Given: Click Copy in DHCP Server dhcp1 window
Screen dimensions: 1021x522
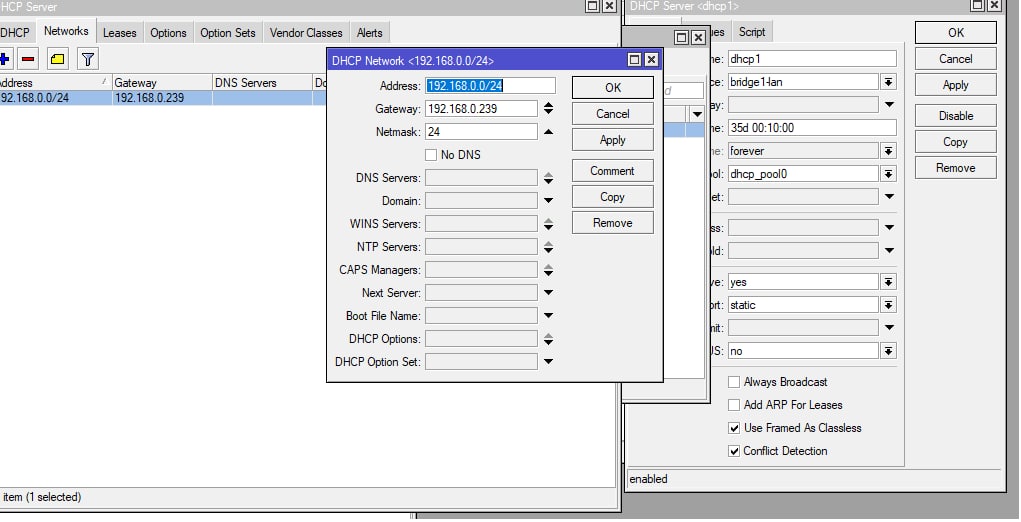Looking at the screenshot, I should (x=956, y=142).
